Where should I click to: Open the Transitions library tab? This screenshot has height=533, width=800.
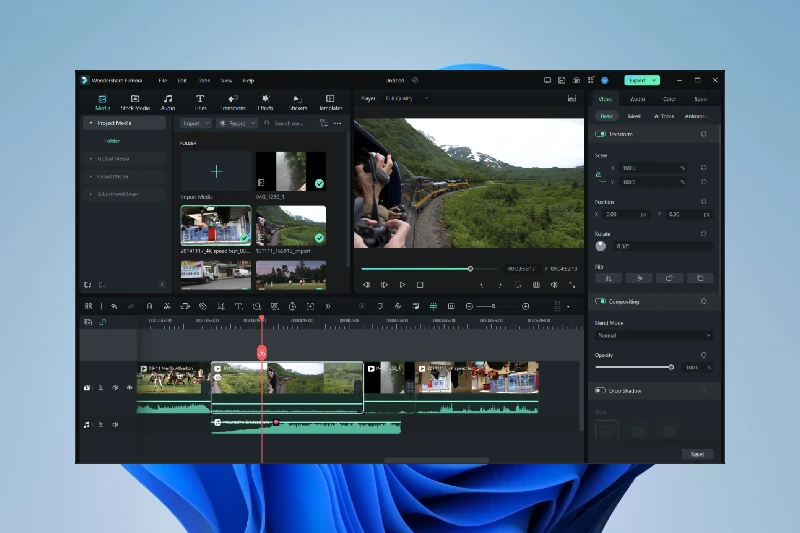pyautogui.click(x=233, y=102)
